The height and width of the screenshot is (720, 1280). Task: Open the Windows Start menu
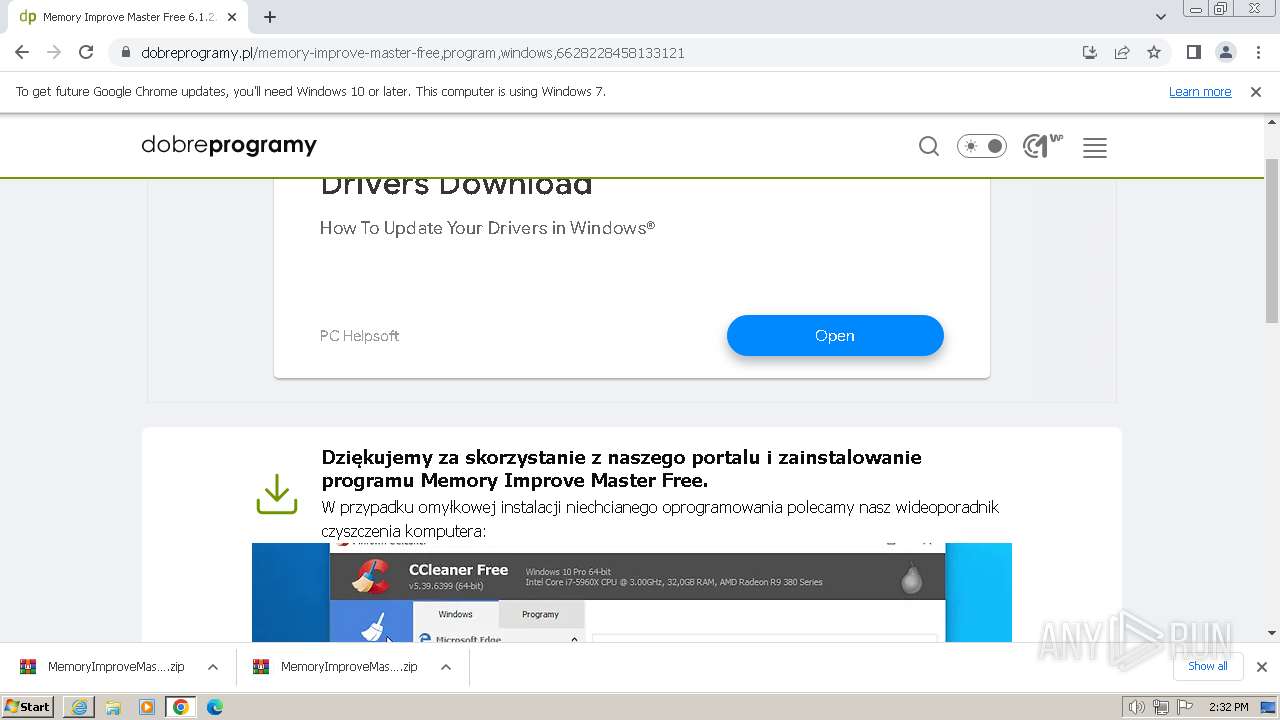28,706
